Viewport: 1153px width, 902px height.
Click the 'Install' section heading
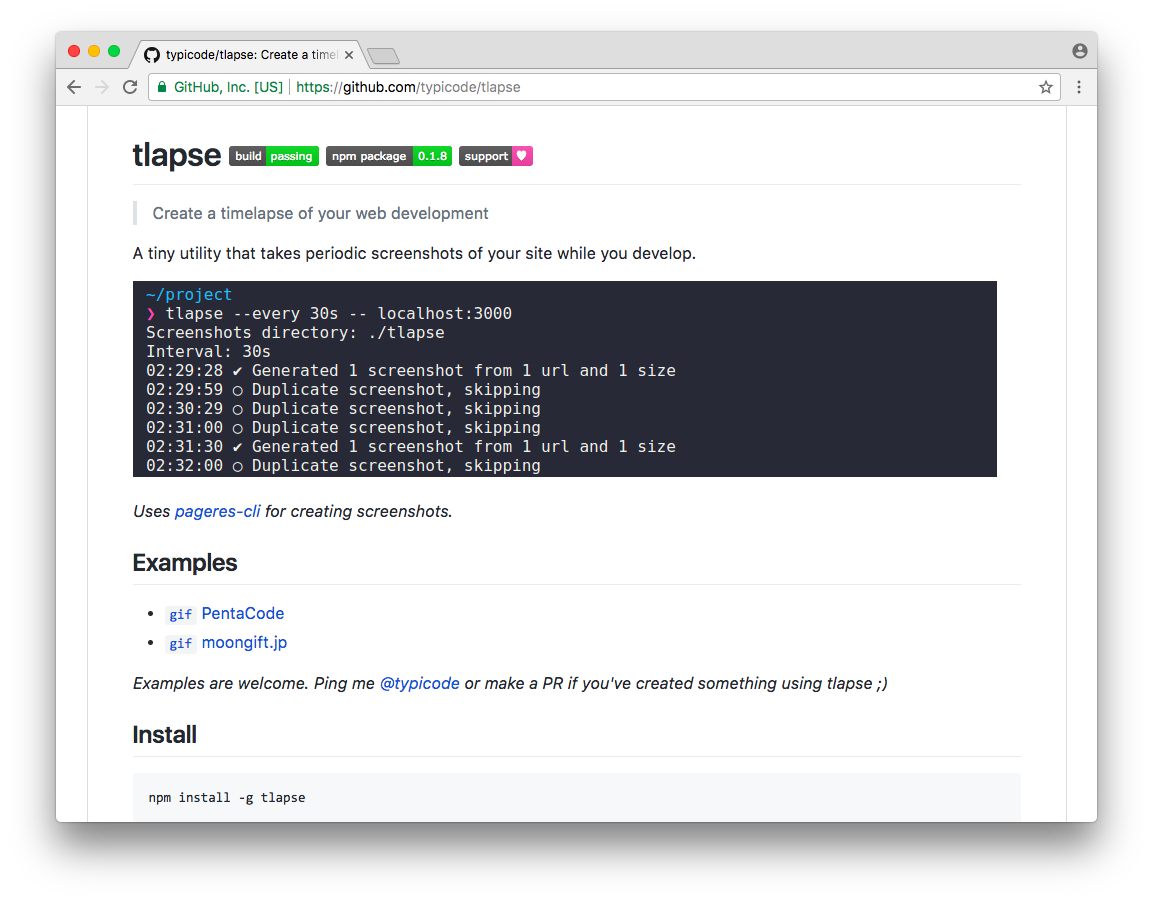coord(165,735)
